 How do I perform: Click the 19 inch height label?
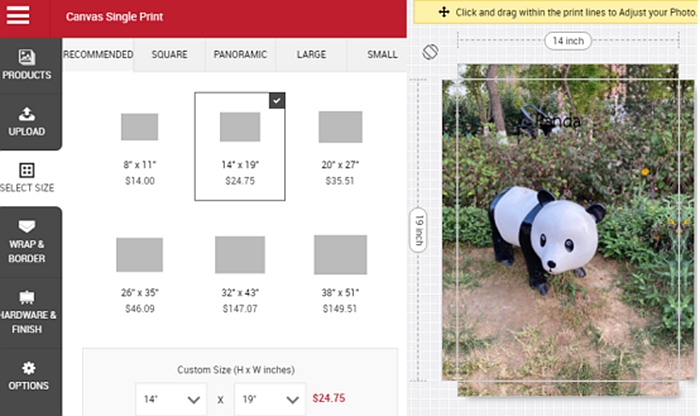pos(419,230)
